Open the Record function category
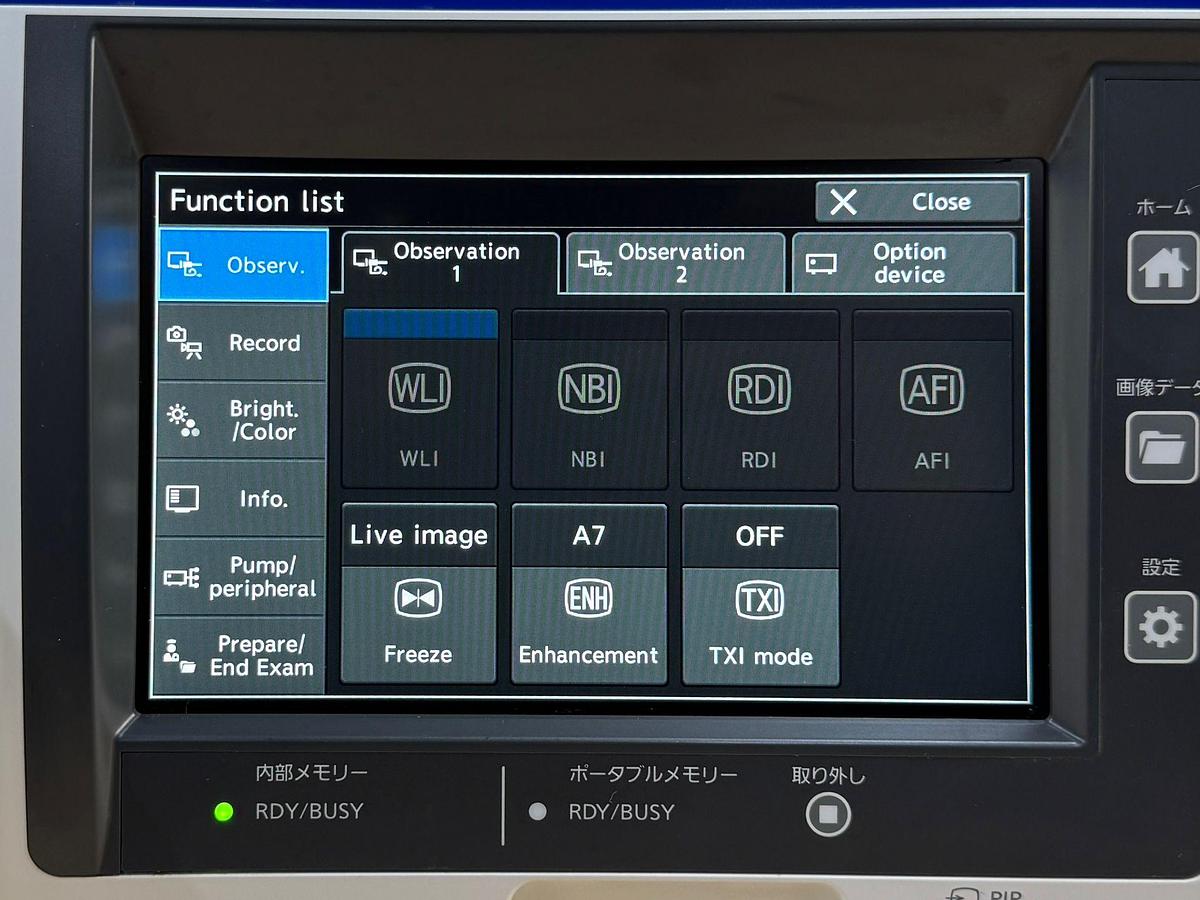This screenshot has height=900, width=1200. [x=242, y=343]
